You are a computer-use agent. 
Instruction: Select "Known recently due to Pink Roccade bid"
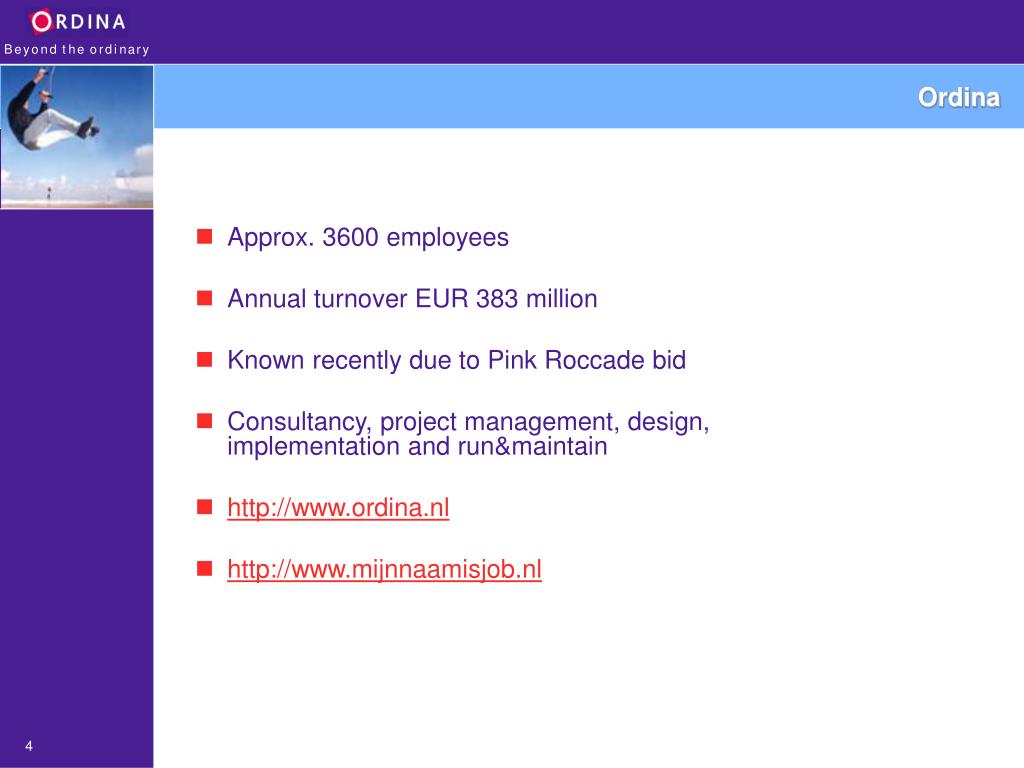tap(456, 360)
